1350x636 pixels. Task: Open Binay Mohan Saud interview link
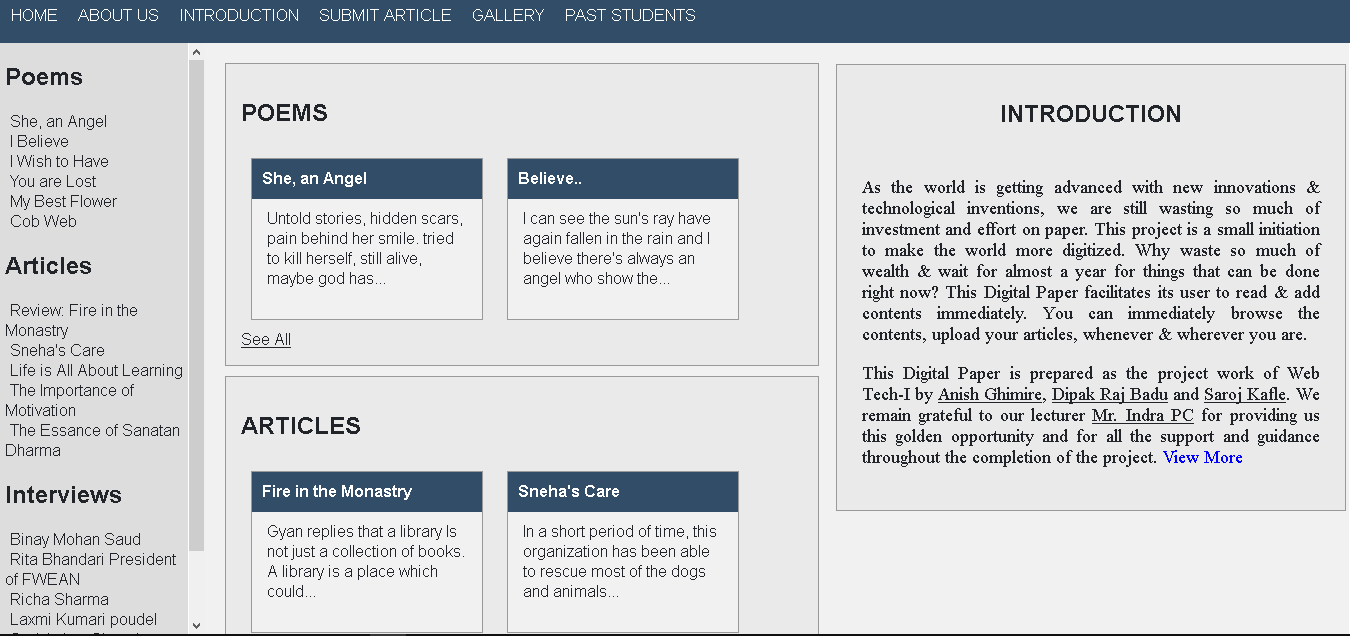click(75, 539)
